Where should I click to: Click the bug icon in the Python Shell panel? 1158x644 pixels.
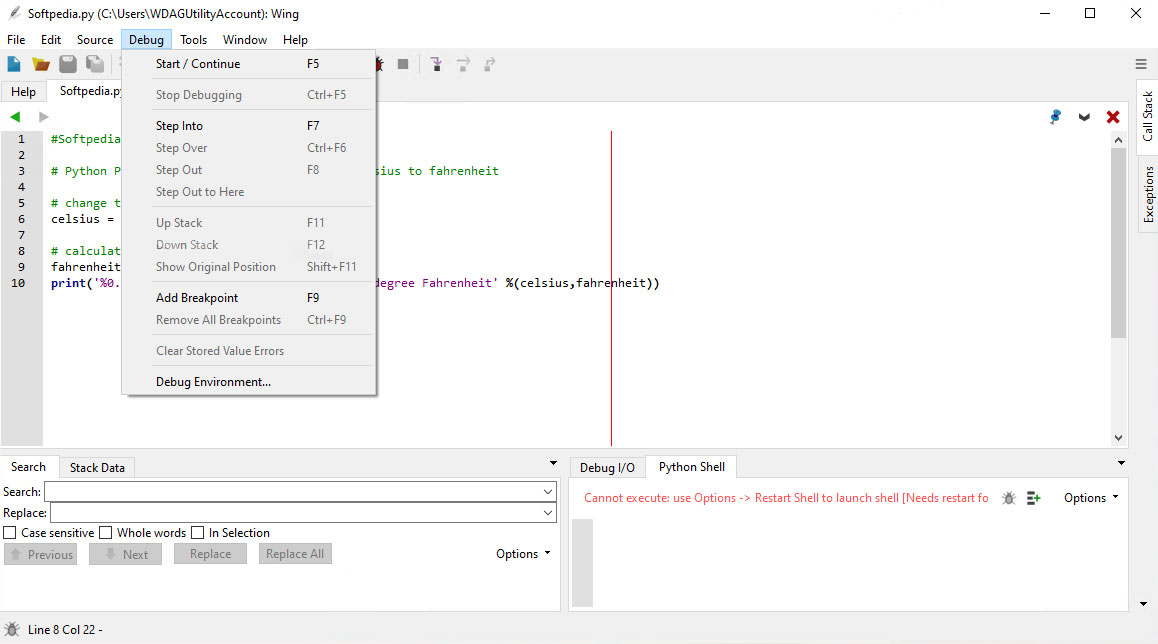click(x=1009, y=499)
